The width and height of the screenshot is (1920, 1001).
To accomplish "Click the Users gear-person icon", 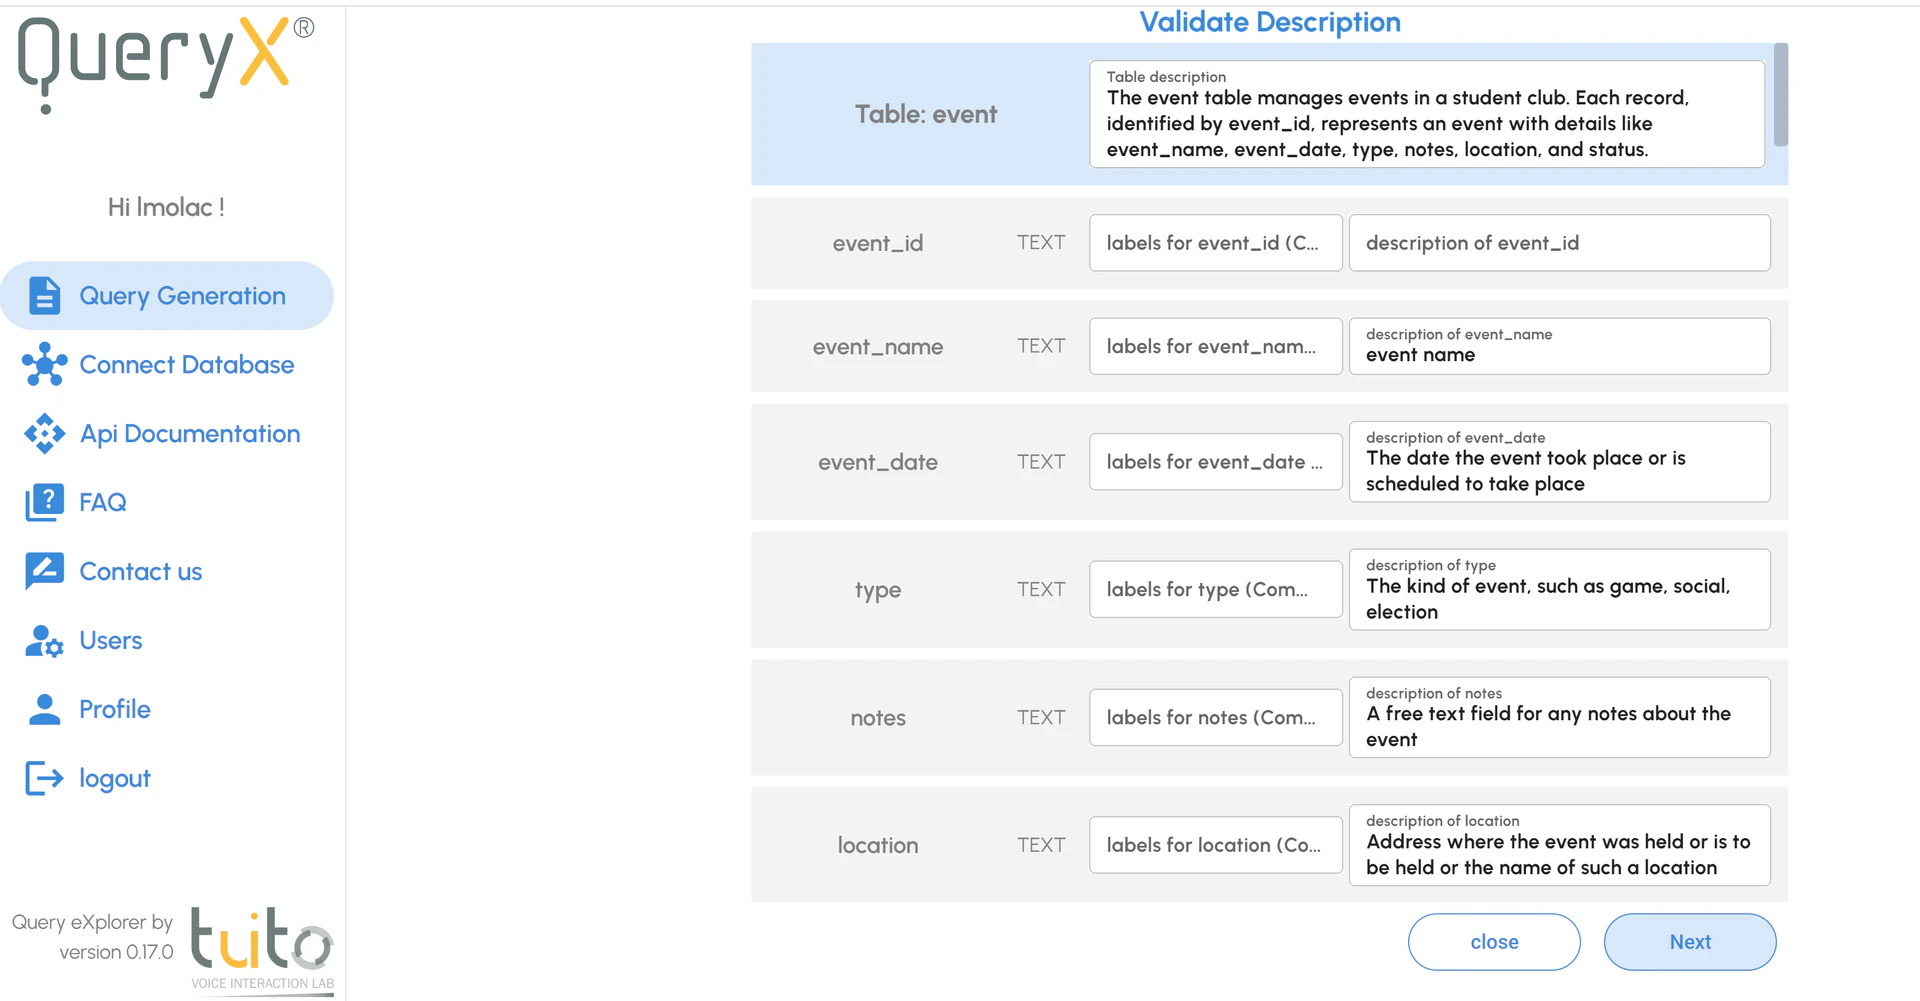I will [44, 641].
